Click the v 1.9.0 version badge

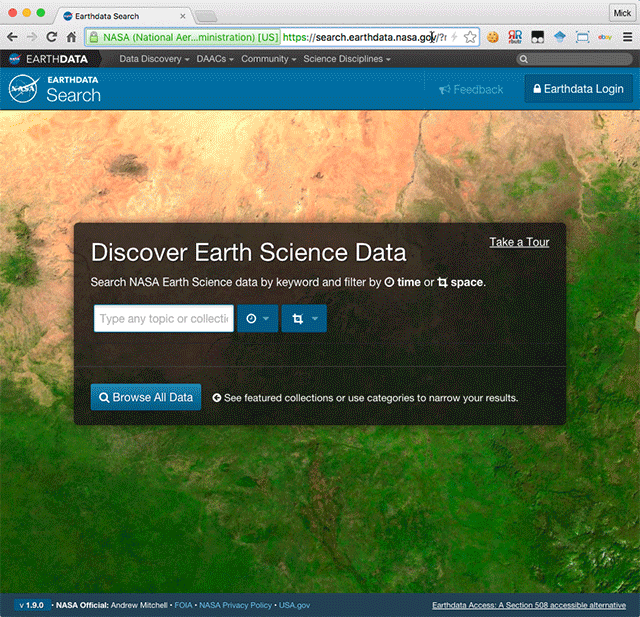click(x=32, y=605)
